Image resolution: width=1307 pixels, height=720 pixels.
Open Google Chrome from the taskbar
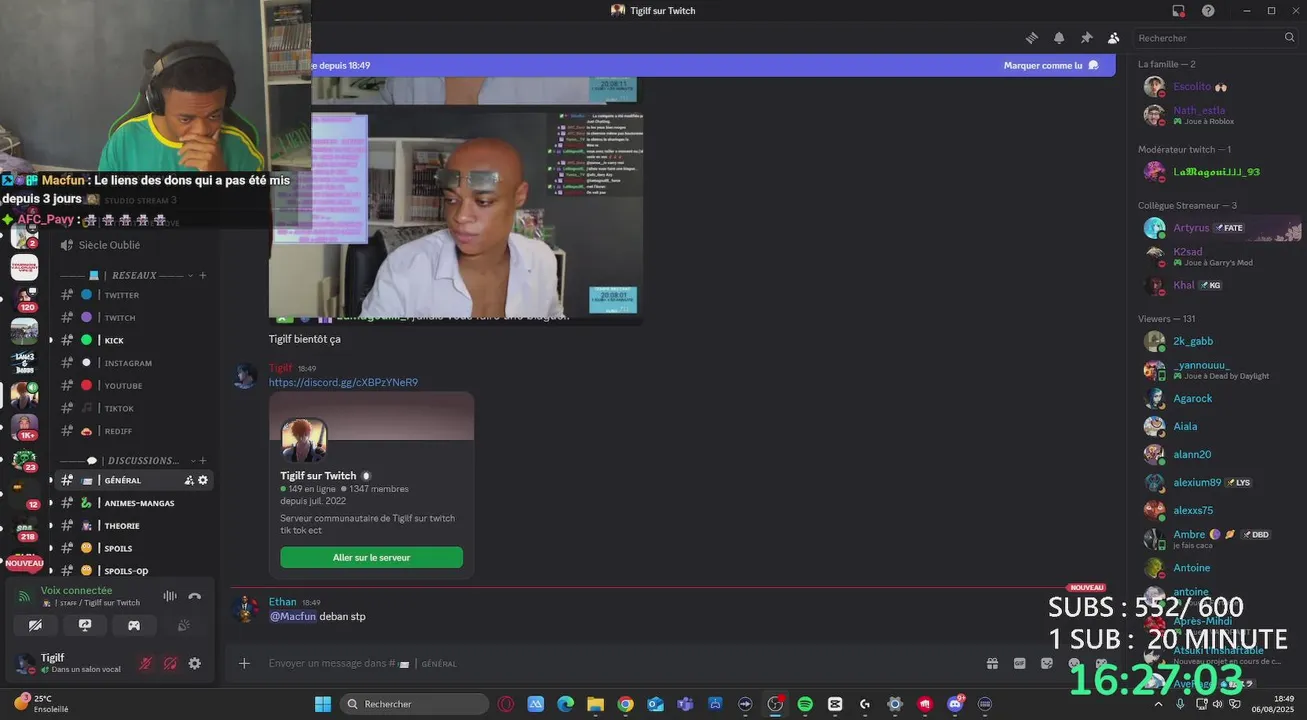click(625, 704)
